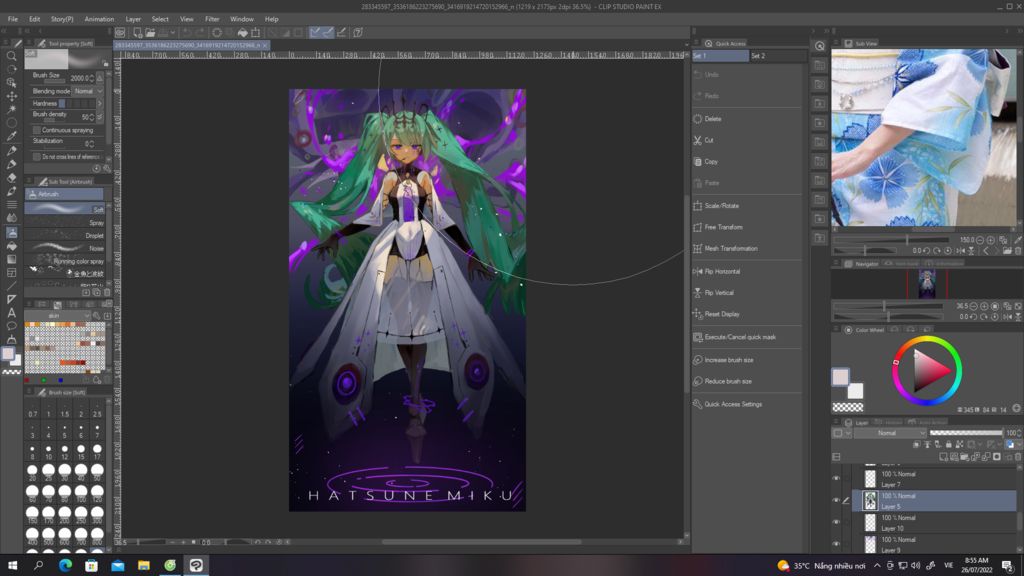1024x576 pixels.
Task: Open File Explorer from the taskbar
Action: [x=144, y=565]
